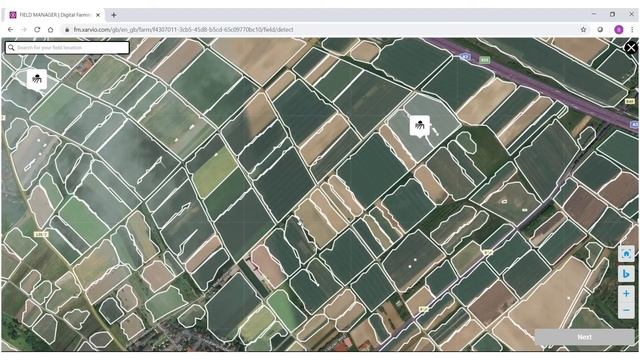Image resolution: width=640 pixels, height=360 pixels.
Task: Zoom in on the map with plus
Action: pos(626,293)
